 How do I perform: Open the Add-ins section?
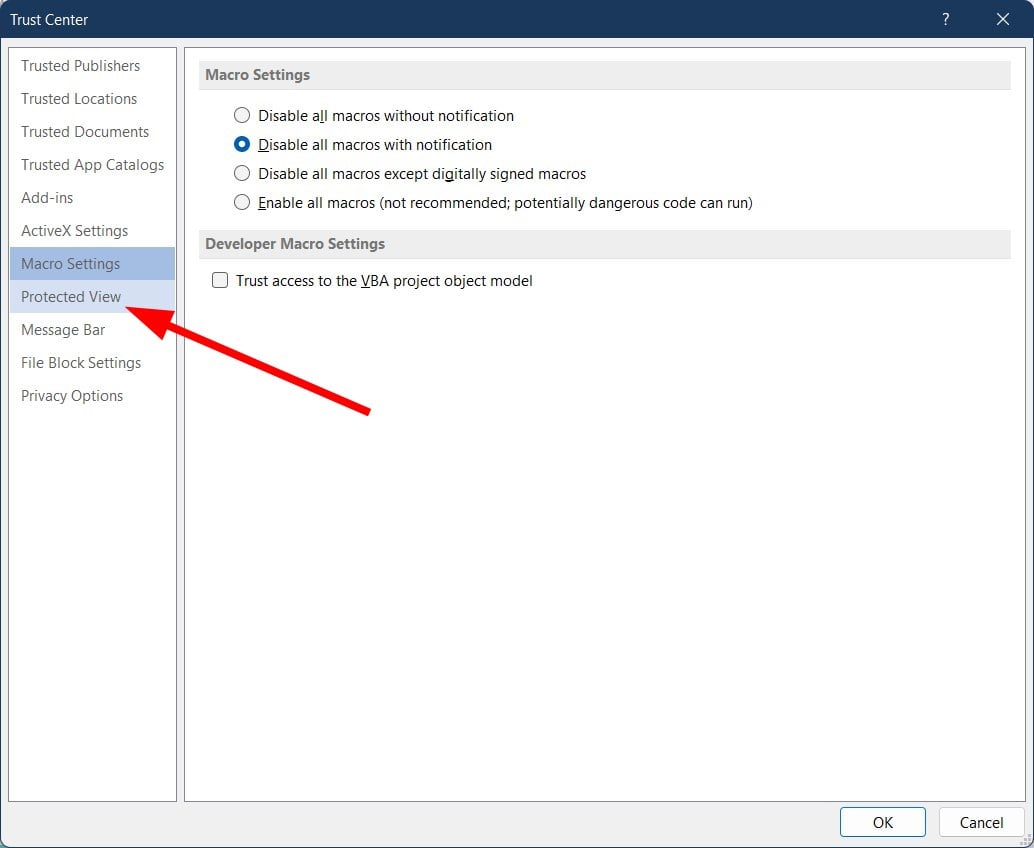click(x=92, y=198)
